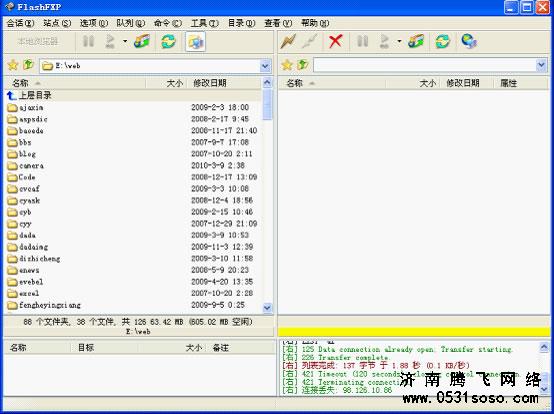
Task: Select the enews folder
Action: coord(24,270)
